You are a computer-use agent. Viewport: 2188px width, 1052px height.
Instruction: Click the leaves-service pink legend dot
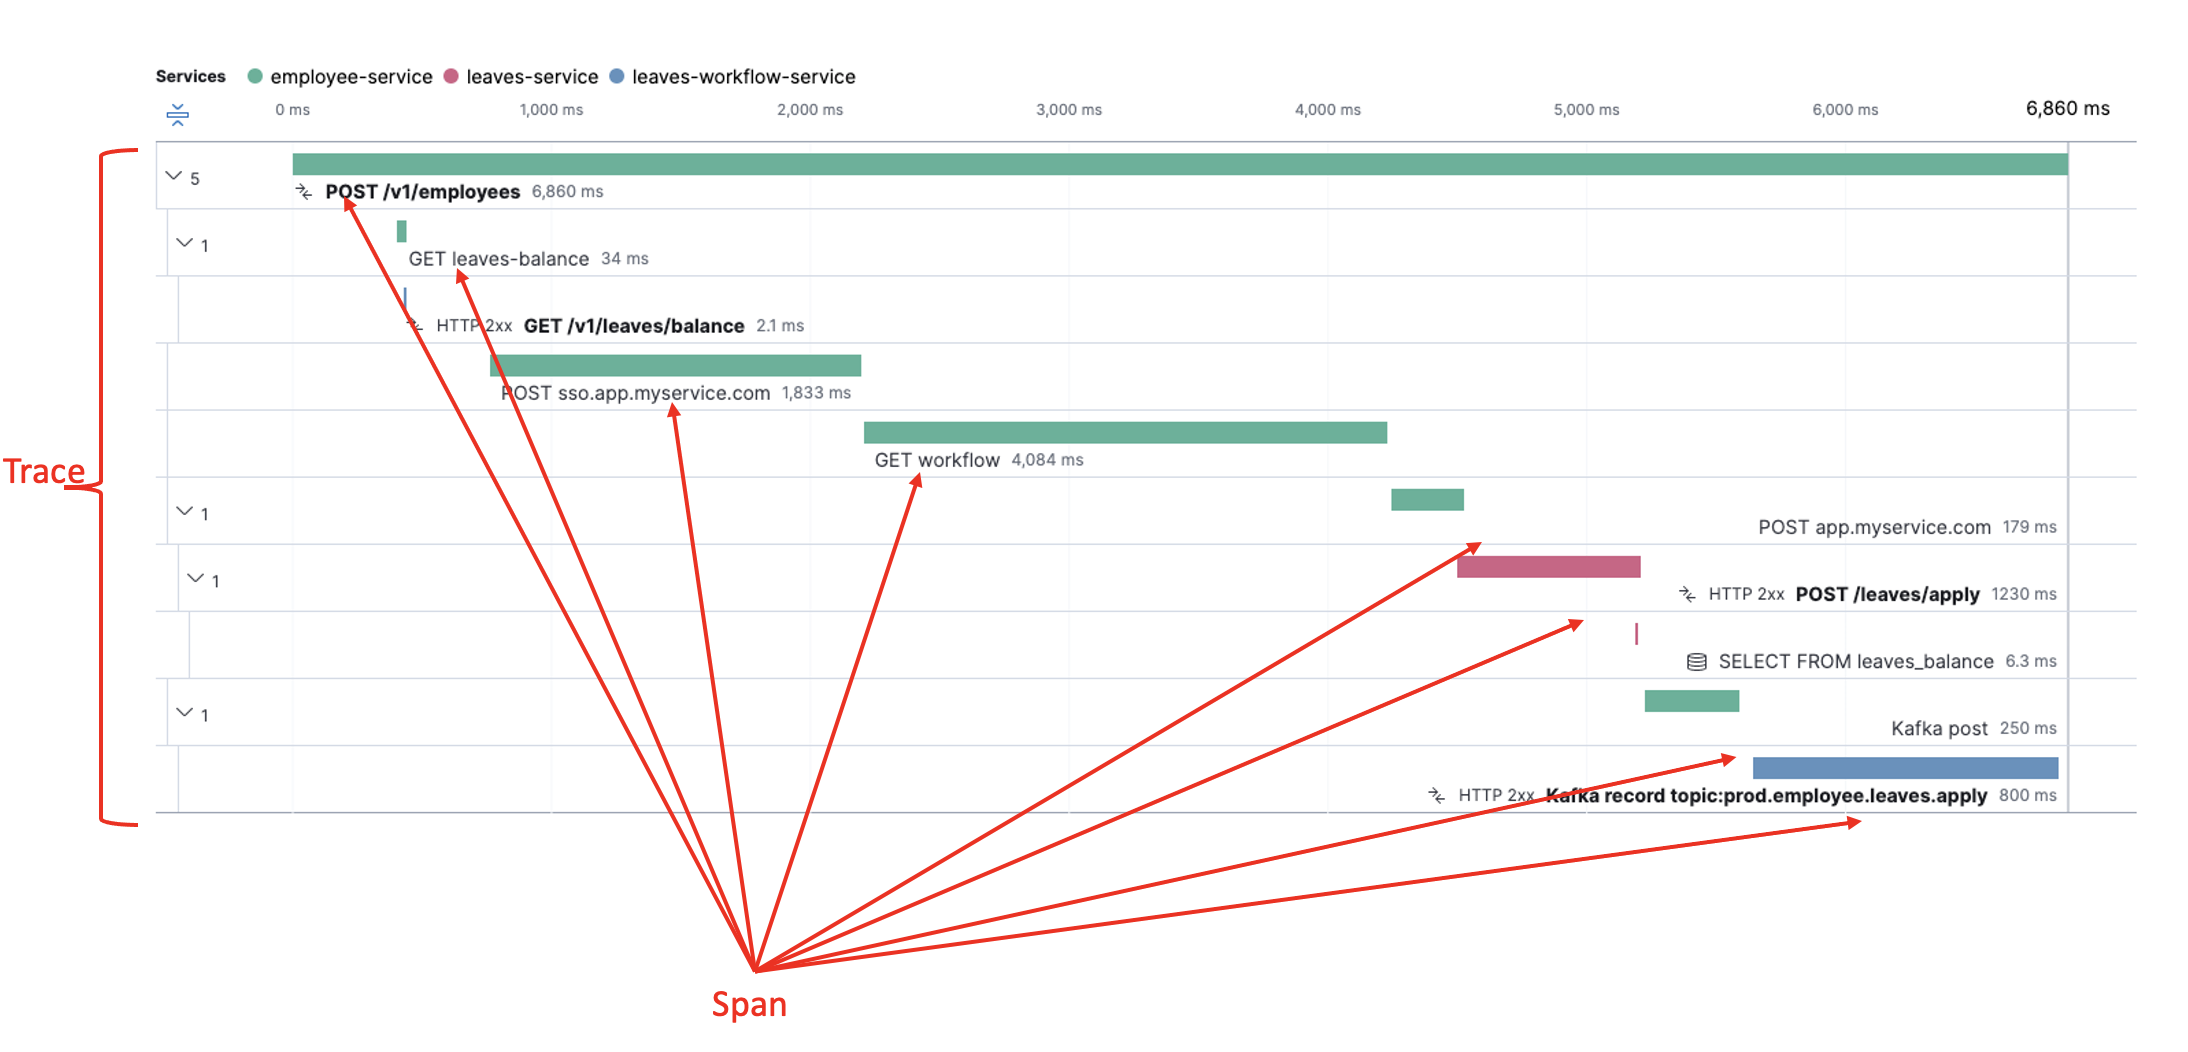[x=451, y=76]
